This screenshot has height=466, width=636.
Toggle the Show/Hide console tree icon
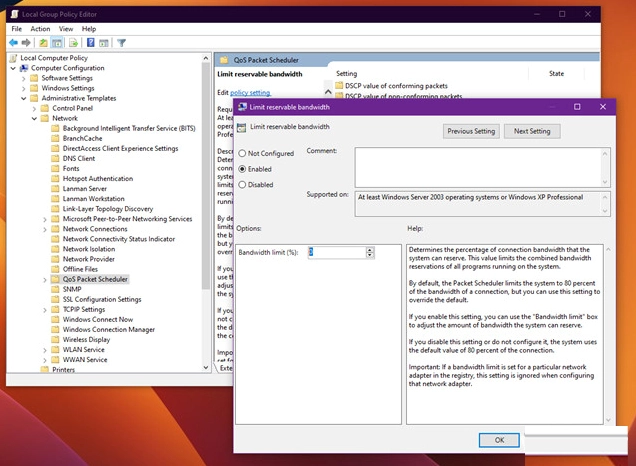click(x=57, y=43)
